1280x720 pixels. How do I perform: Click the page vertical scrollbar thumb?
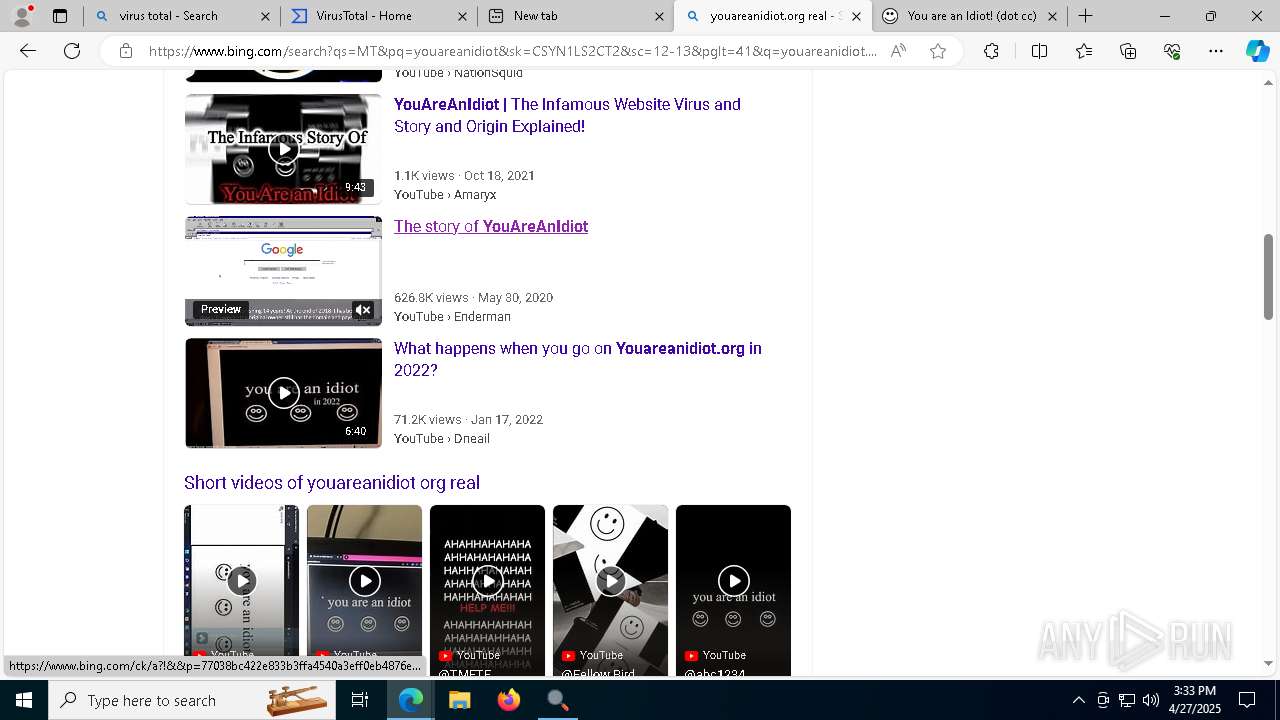point(1268,277)
